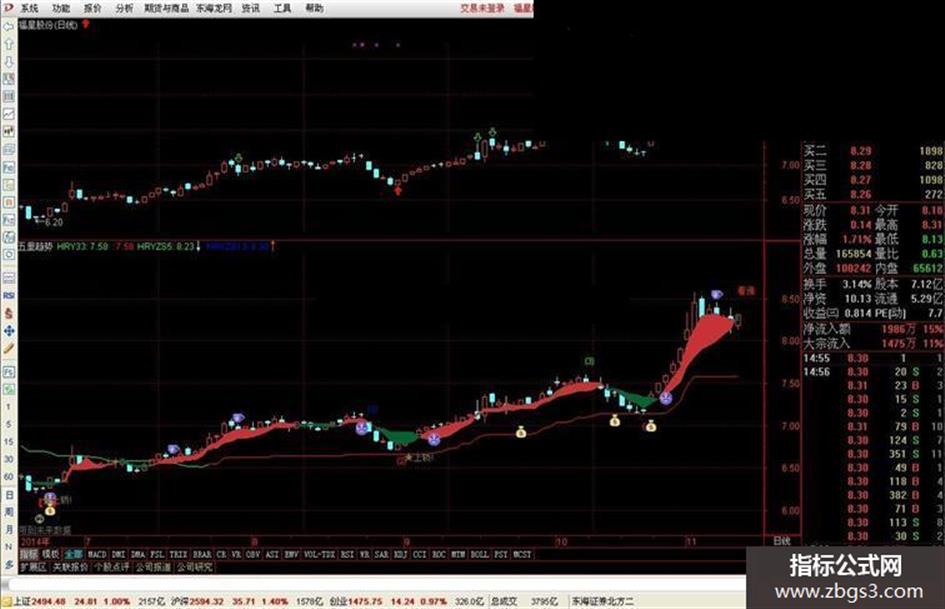Switch to 周 weekly period
Image resolution: width=945 pixels, height=609 pixels.
(8, 511)
